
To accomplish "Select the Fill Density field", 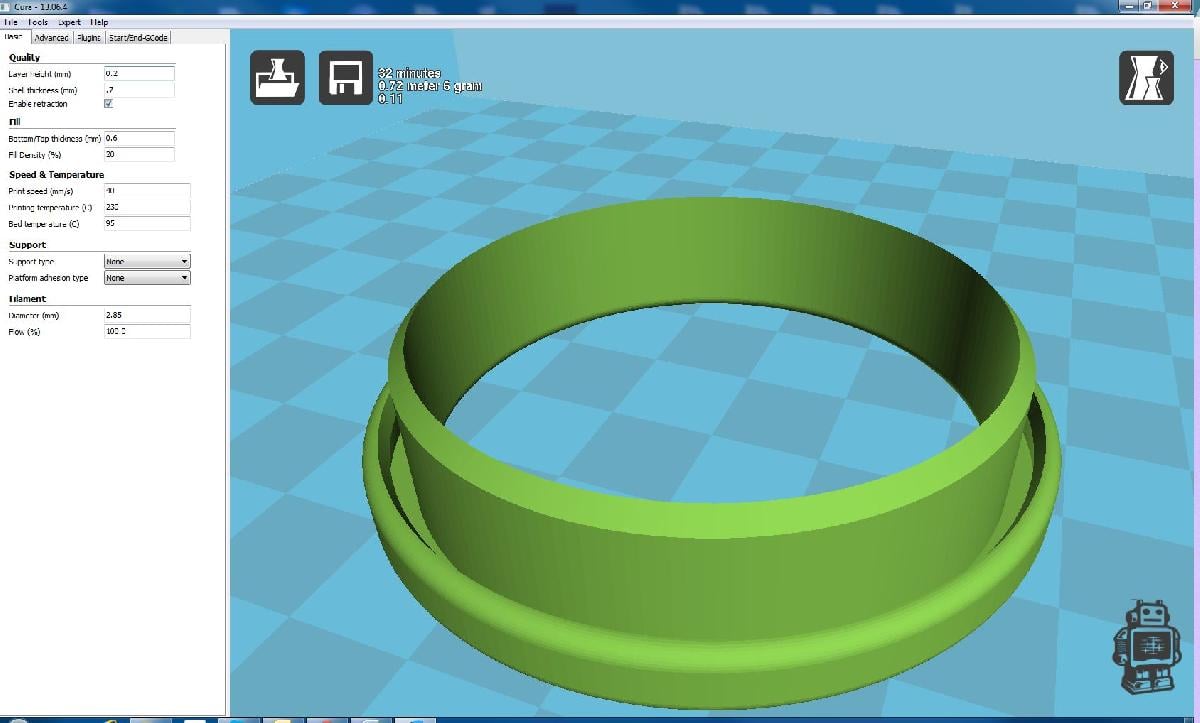I will coord(139,155).
